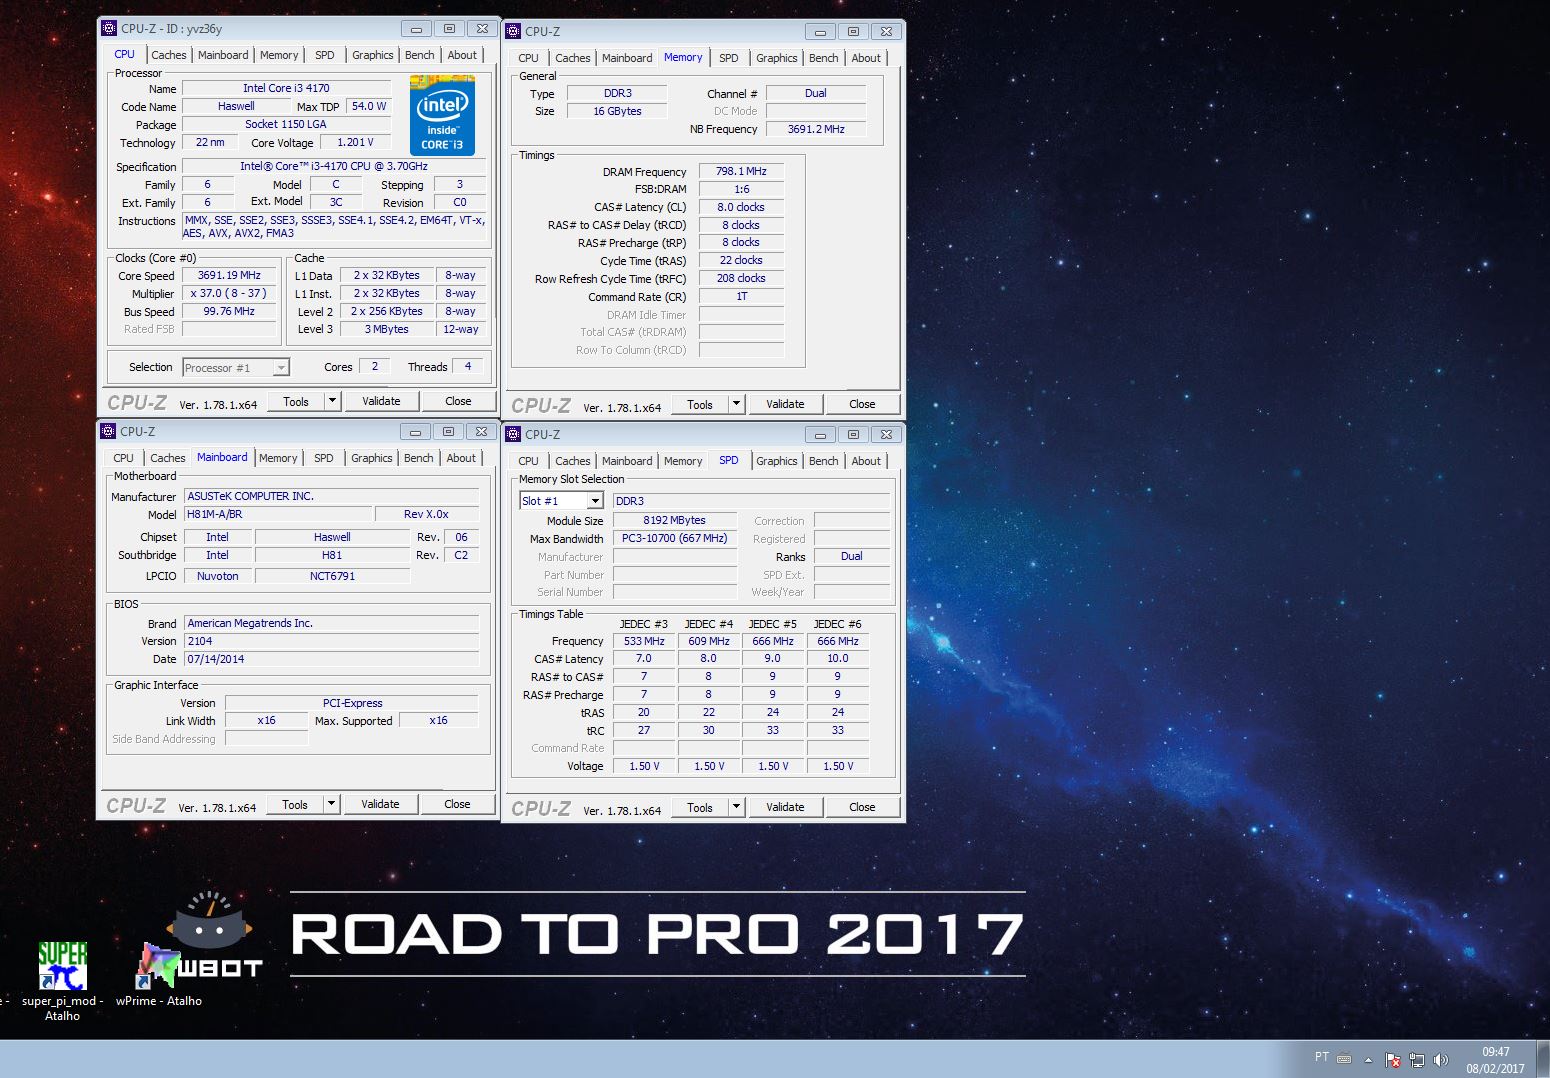Viewport: 1550px width, 1078px height.
Task: Click Level 3 cache 3 MBytes value
Action: (386, 329)
